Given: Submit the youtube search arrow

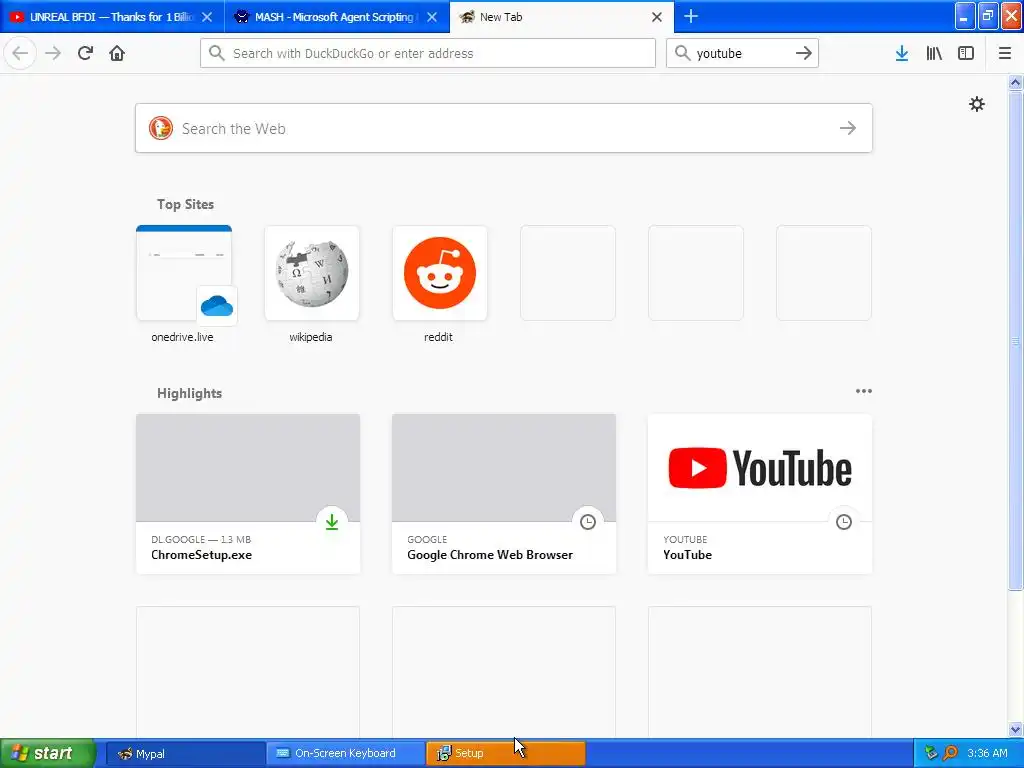Looking at the screenshot, I should tap(804, 53).
